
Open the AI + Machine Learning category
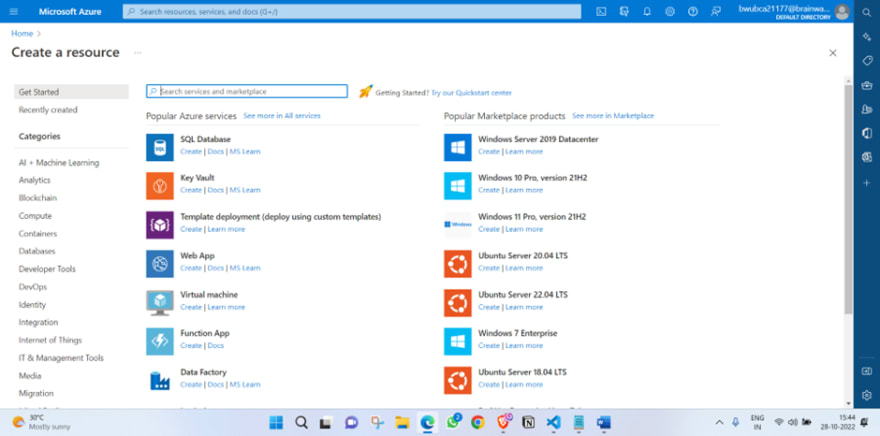point(59,163)
